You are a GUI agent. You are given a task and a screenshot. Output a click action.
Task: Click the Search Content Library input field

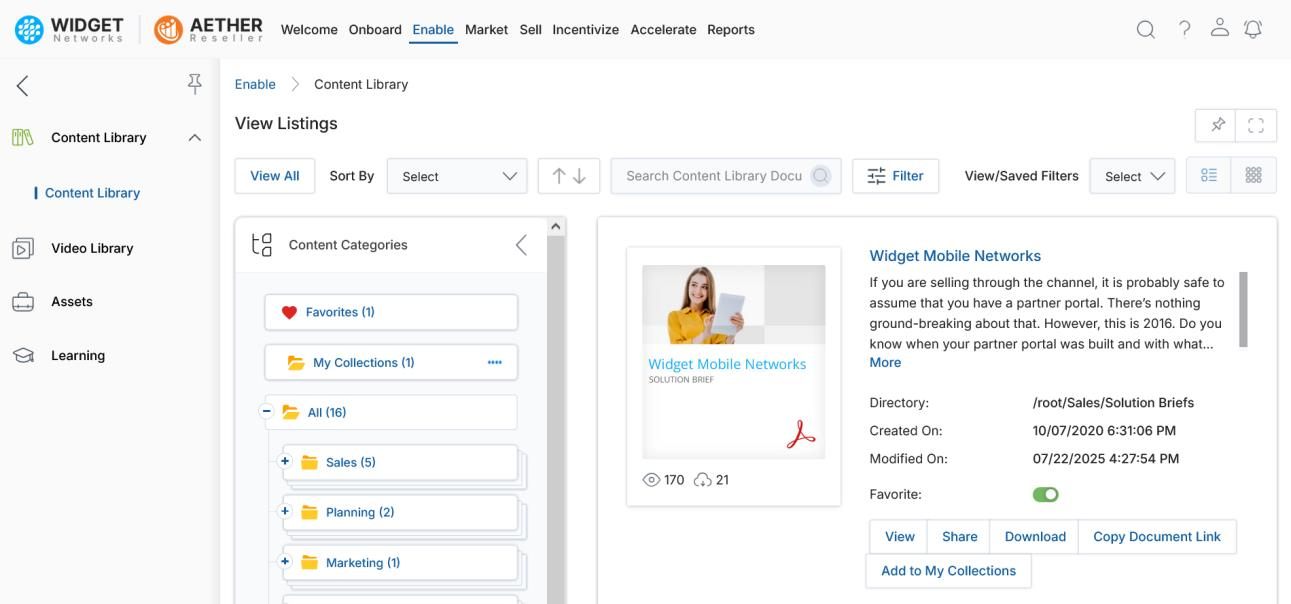(726, 176)
